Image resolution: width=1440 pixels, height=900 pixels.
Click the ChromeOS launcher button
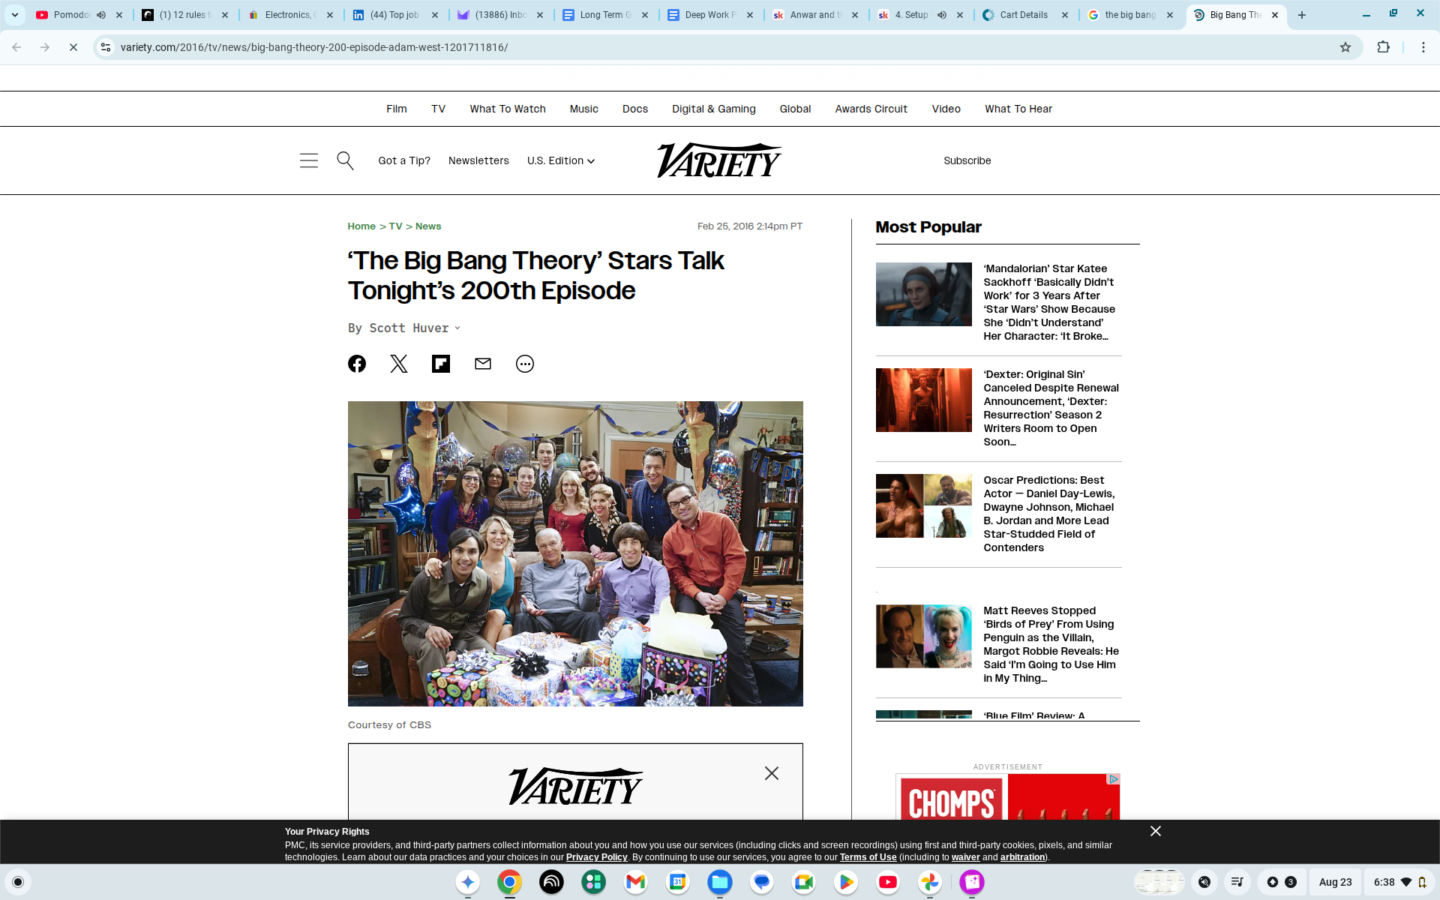(x=17, y=882)
